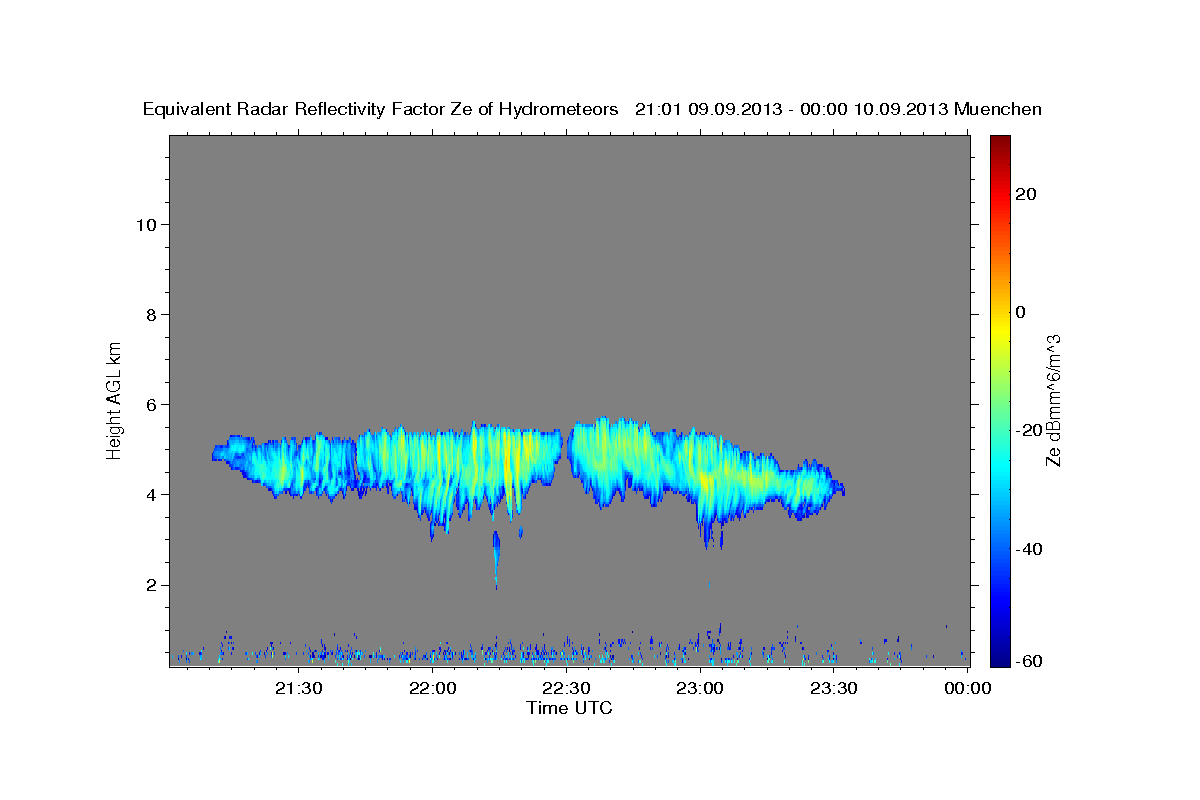
Task: Click the height tick label '6'
Action: click(150, 405)
